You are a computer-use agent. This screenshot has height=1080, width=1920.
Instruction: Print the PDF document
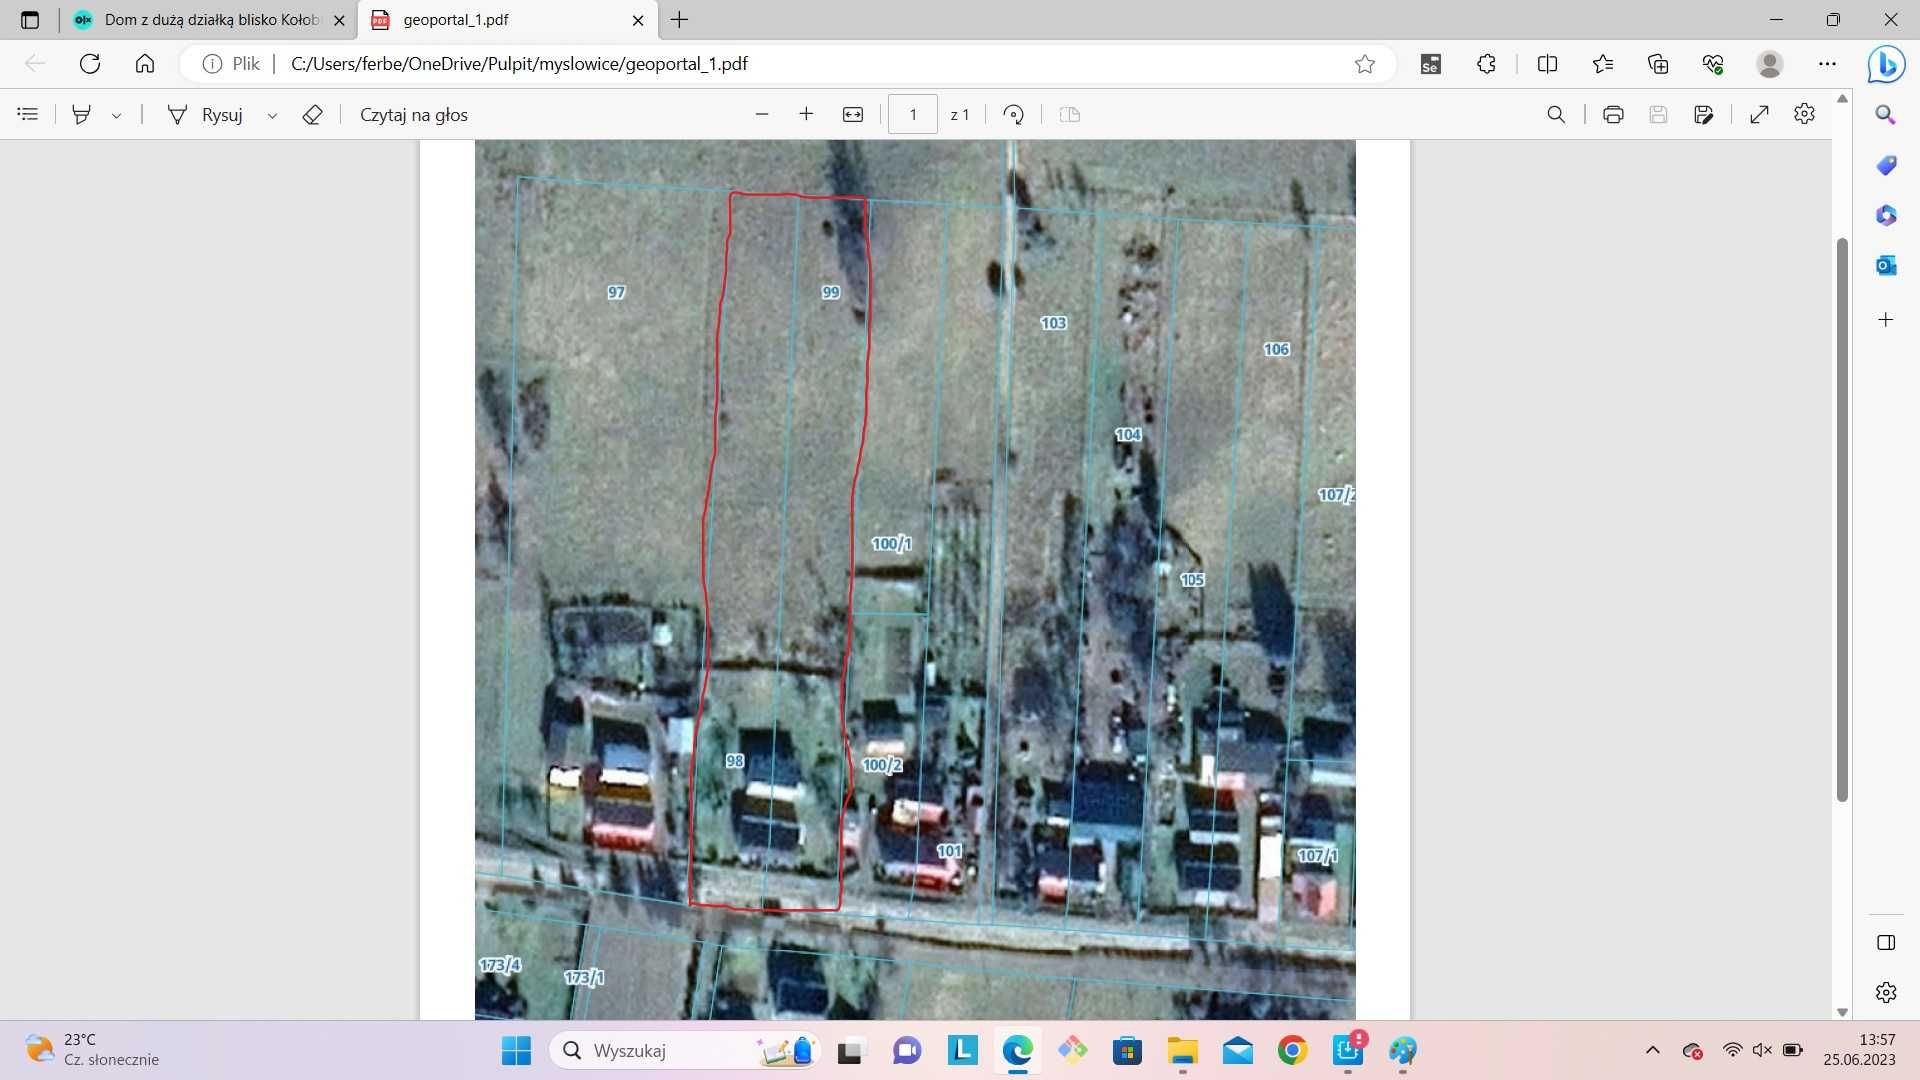1613,114
